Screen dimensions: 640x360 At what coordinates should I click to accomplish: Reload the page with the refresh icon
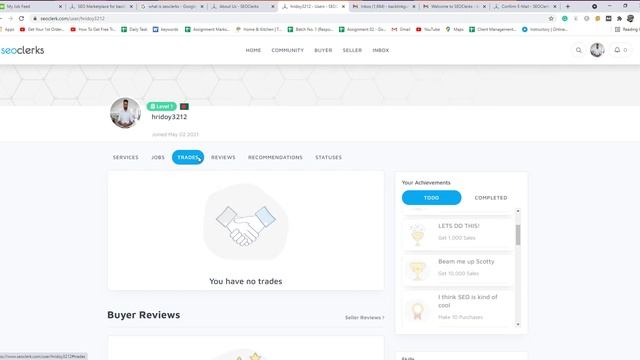[x=21, y=18]
